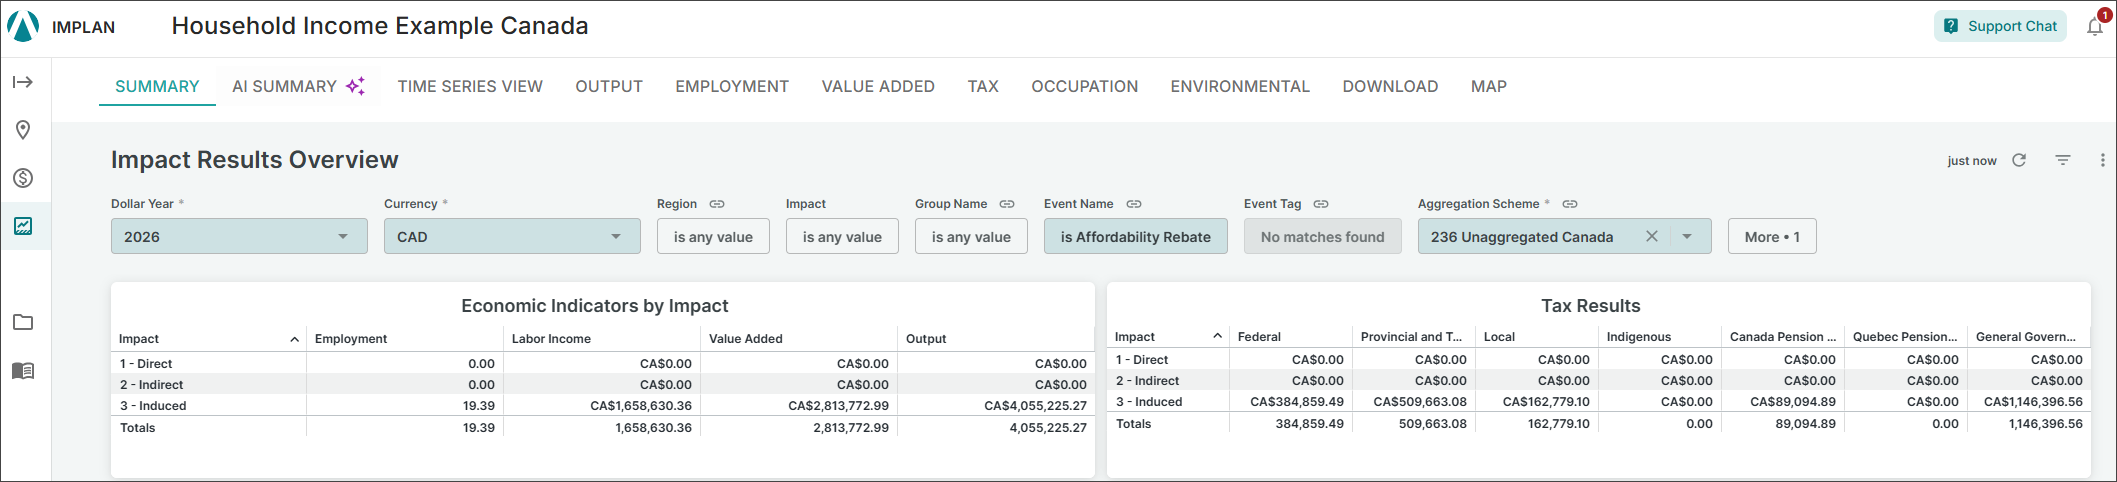This screenshot has height=482, width=2117.
Task: Switch to the TAX tab
Action: tap(983, 86)
